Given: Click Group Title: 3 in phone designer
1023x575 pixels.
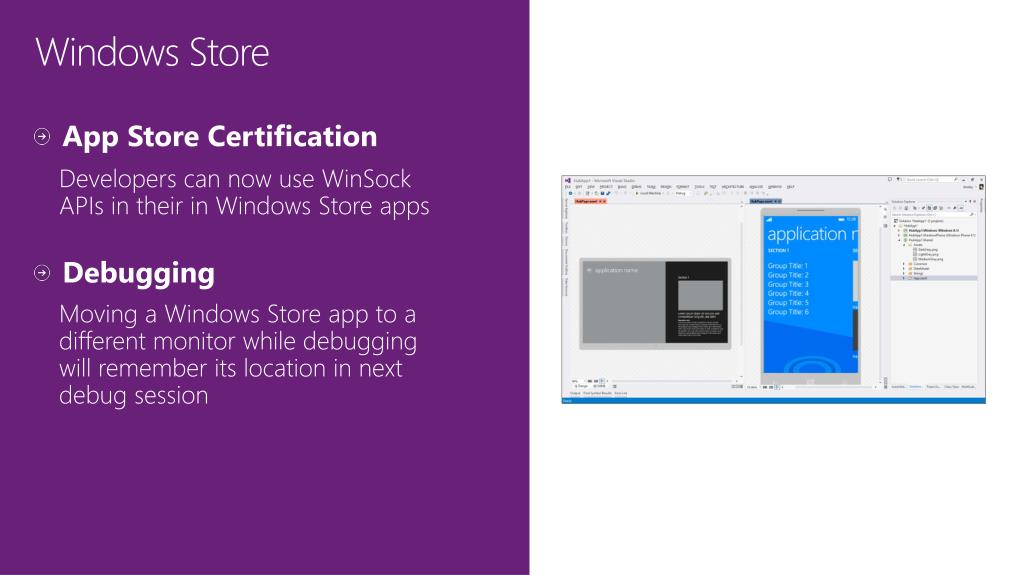Looking at the screenshot, I should point(788,284).
